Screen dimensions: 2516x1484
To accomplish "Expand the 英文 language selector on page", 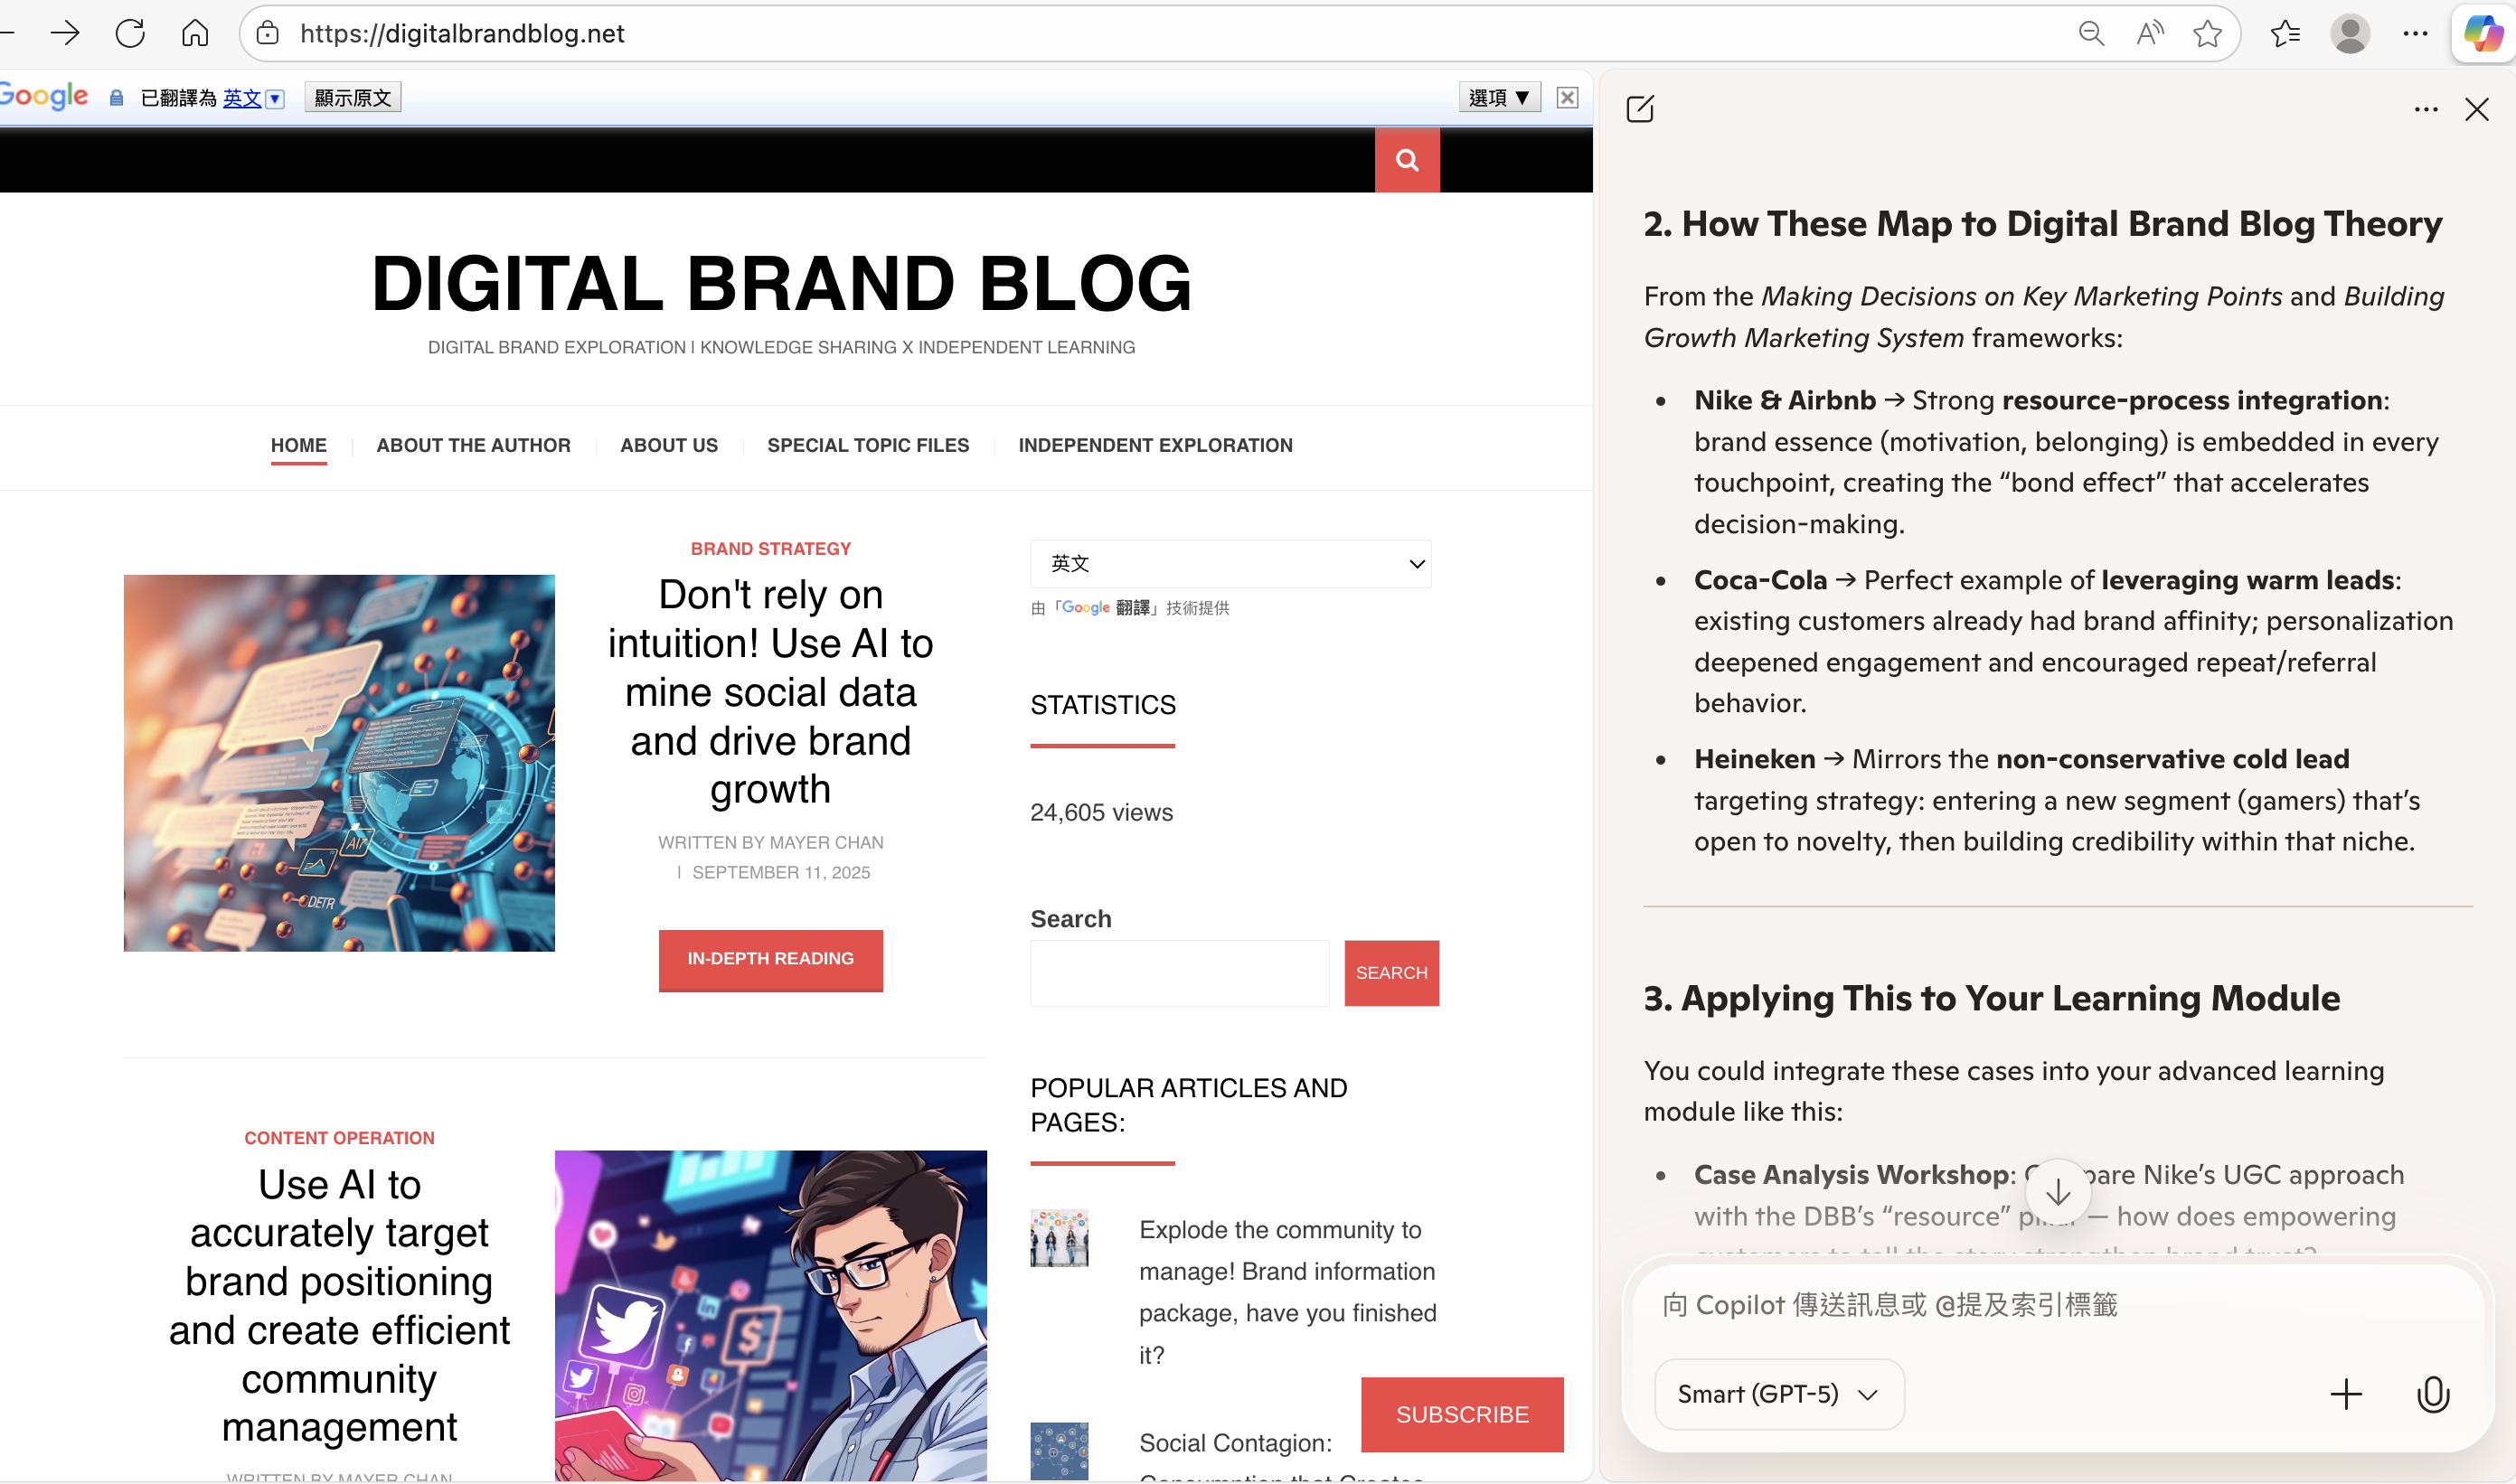I will click(1230, 564).
